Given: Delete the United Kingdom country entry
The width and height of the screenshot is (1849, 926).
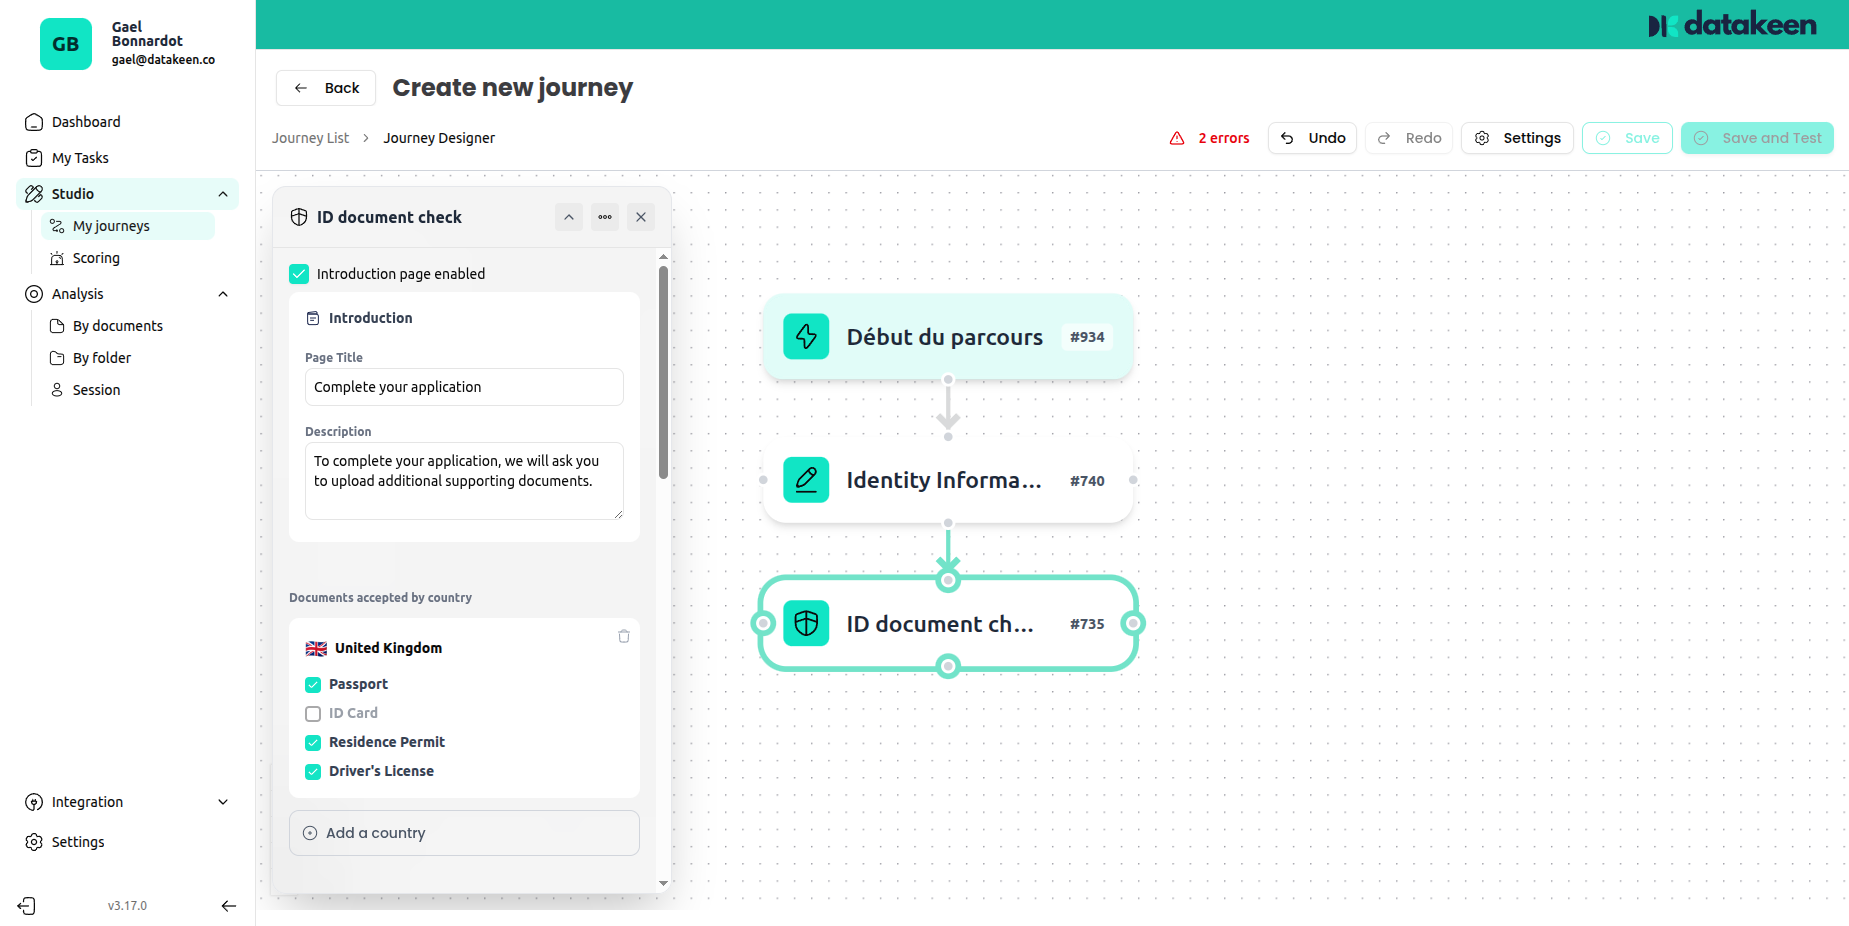Looking at the screenshot, I should click(623, 636).
